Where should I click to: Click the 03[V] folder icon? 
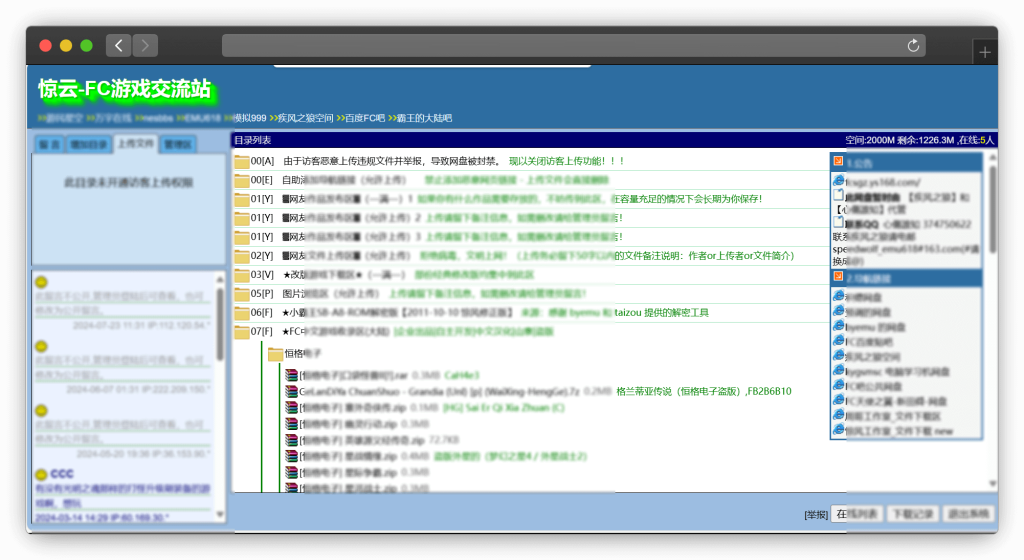tap(241, 275)
